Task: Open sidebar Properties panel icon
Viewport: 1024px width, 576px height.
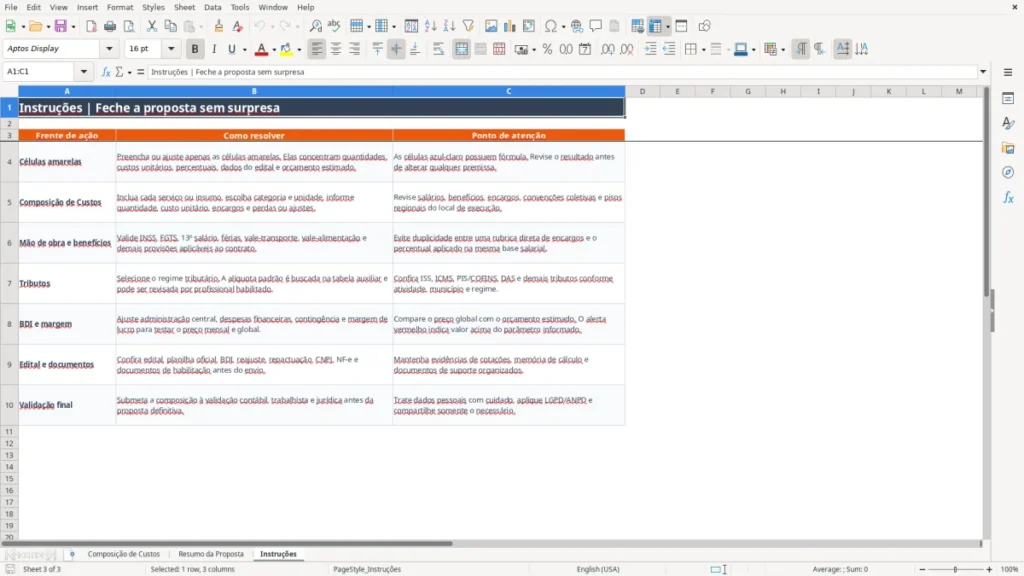Action: (1008, 98)
